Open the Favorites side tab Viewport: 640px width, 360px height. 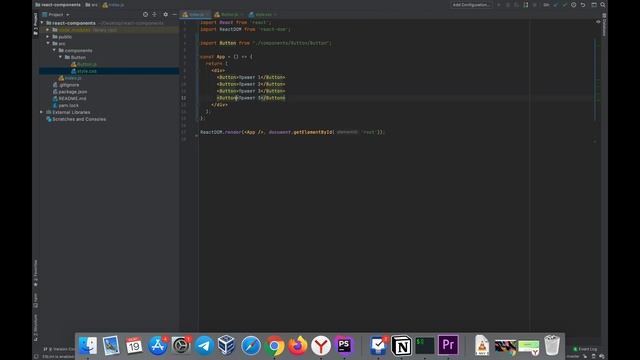(36, 273)
